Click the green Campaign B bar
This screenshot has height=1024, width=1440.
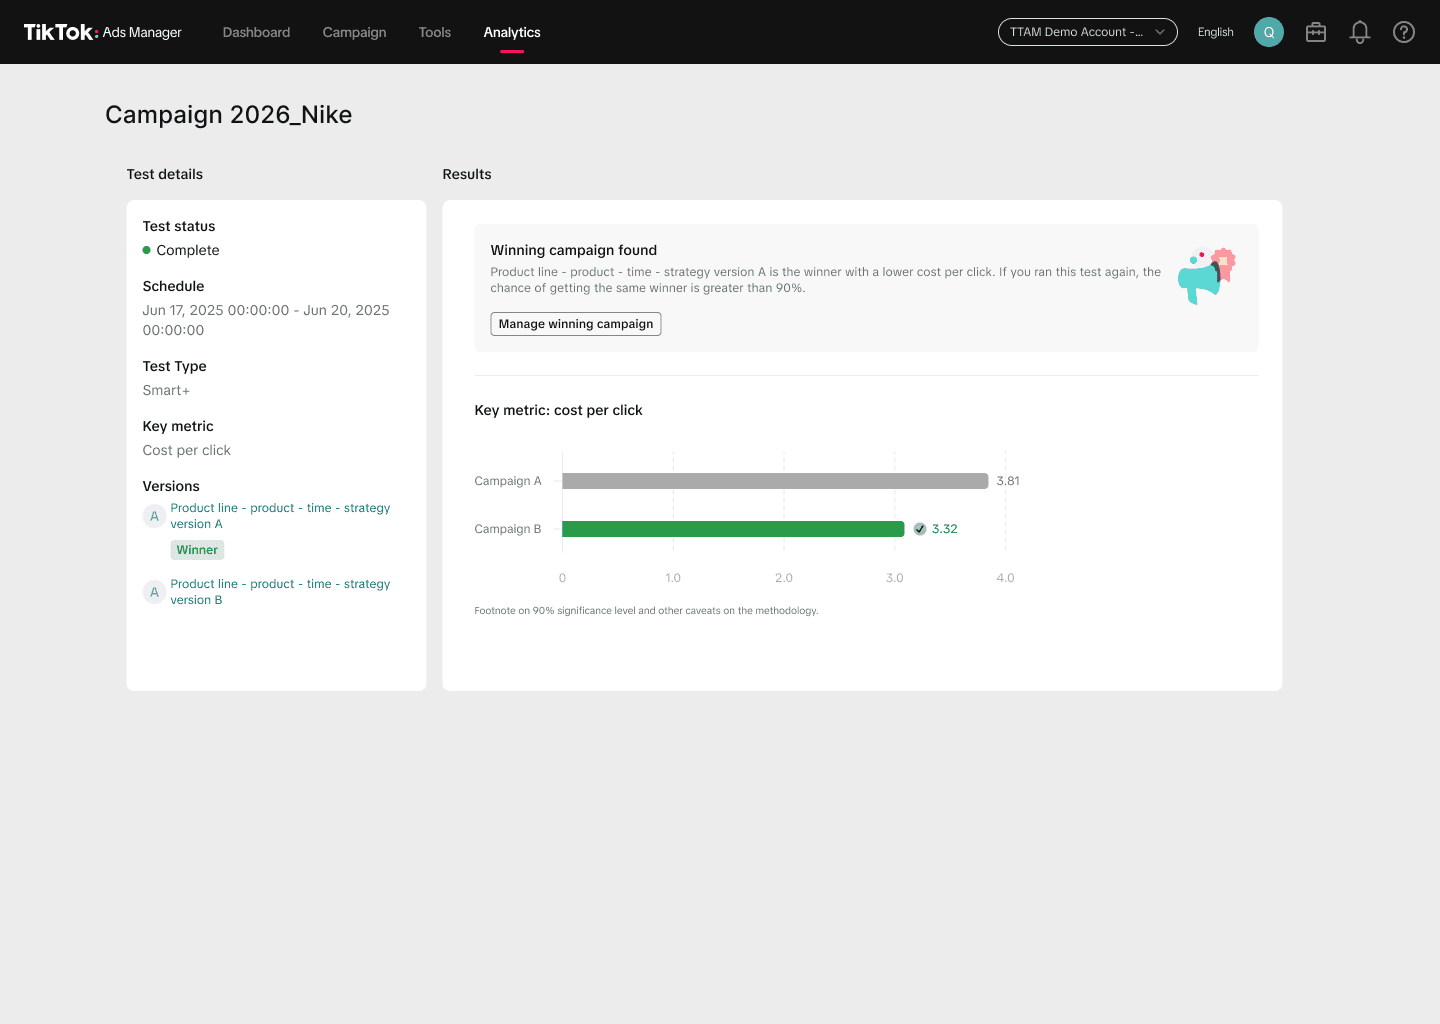coord(733,529)
